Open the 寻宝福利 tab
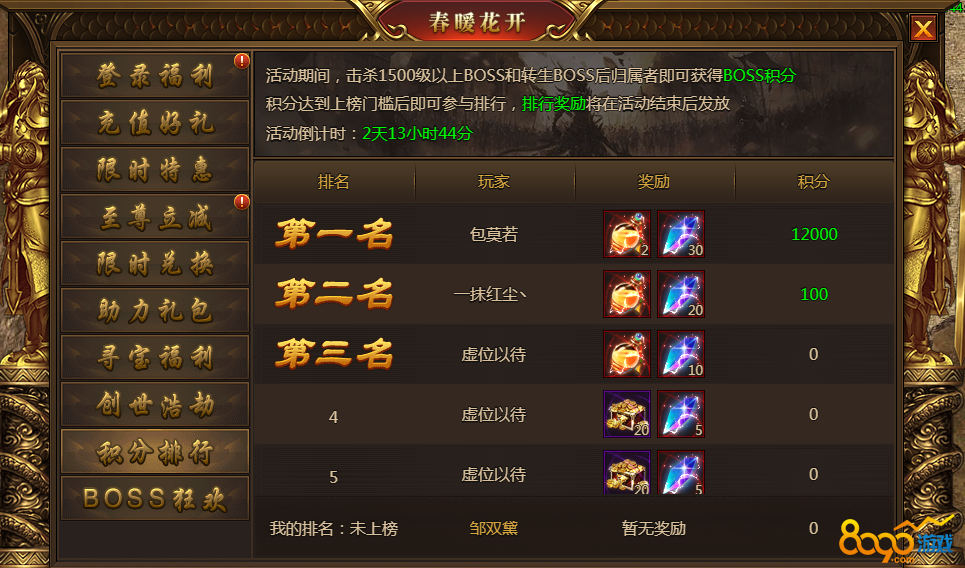The image size is (965, 568). [155, 357]
